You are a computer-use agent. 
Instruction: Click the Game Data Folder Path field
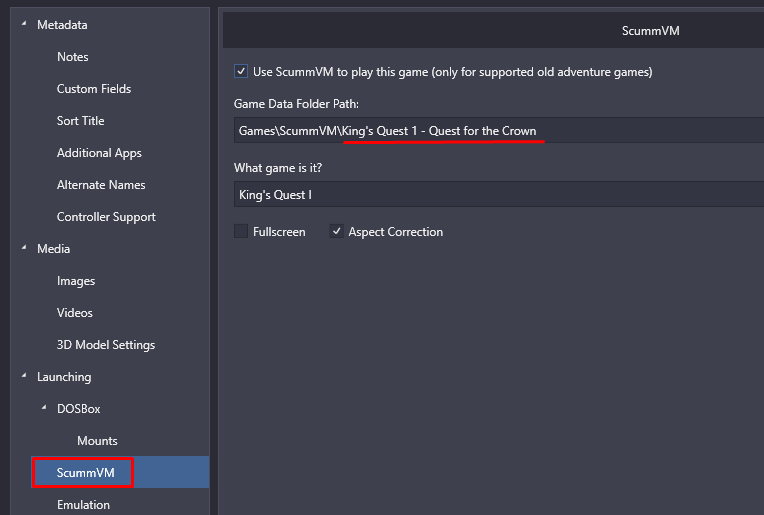coord(499,130)
